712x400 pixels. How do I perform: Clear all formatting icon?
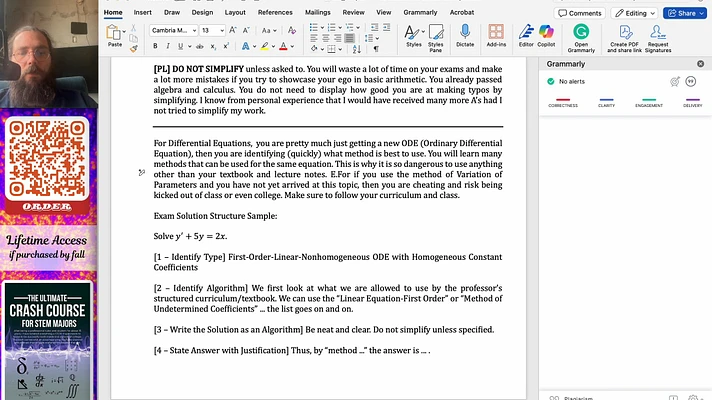[292, 30]
